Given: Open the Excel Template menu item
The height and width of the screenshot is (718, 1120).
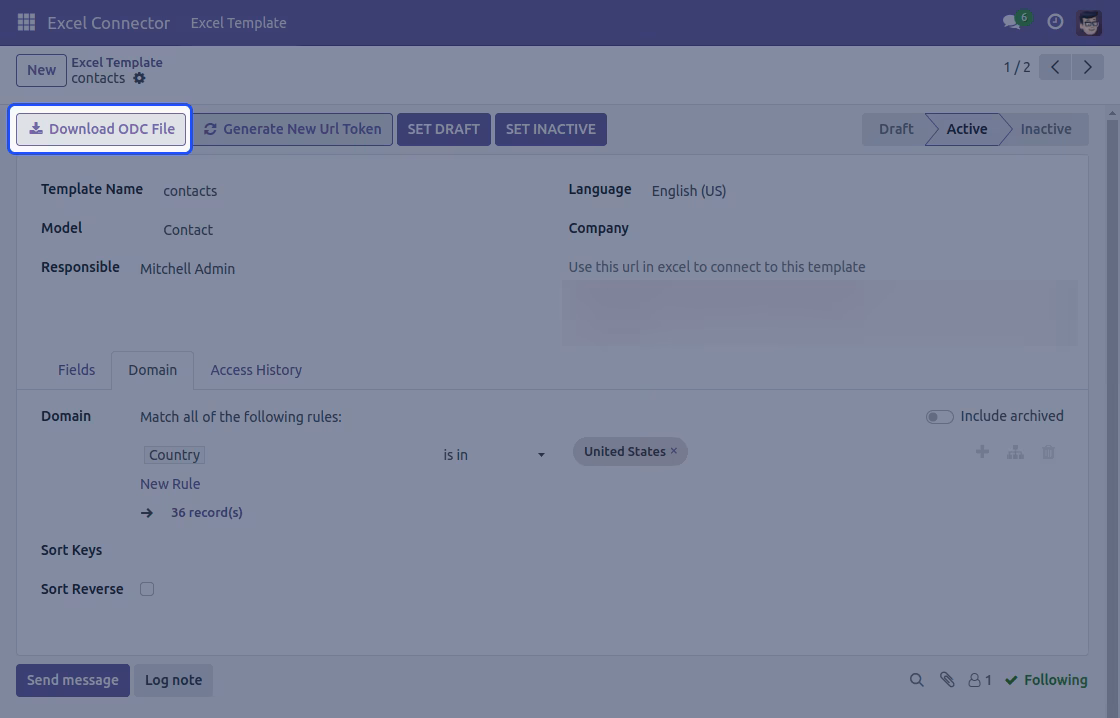Looking at the screenshot, I should point(238,23).
